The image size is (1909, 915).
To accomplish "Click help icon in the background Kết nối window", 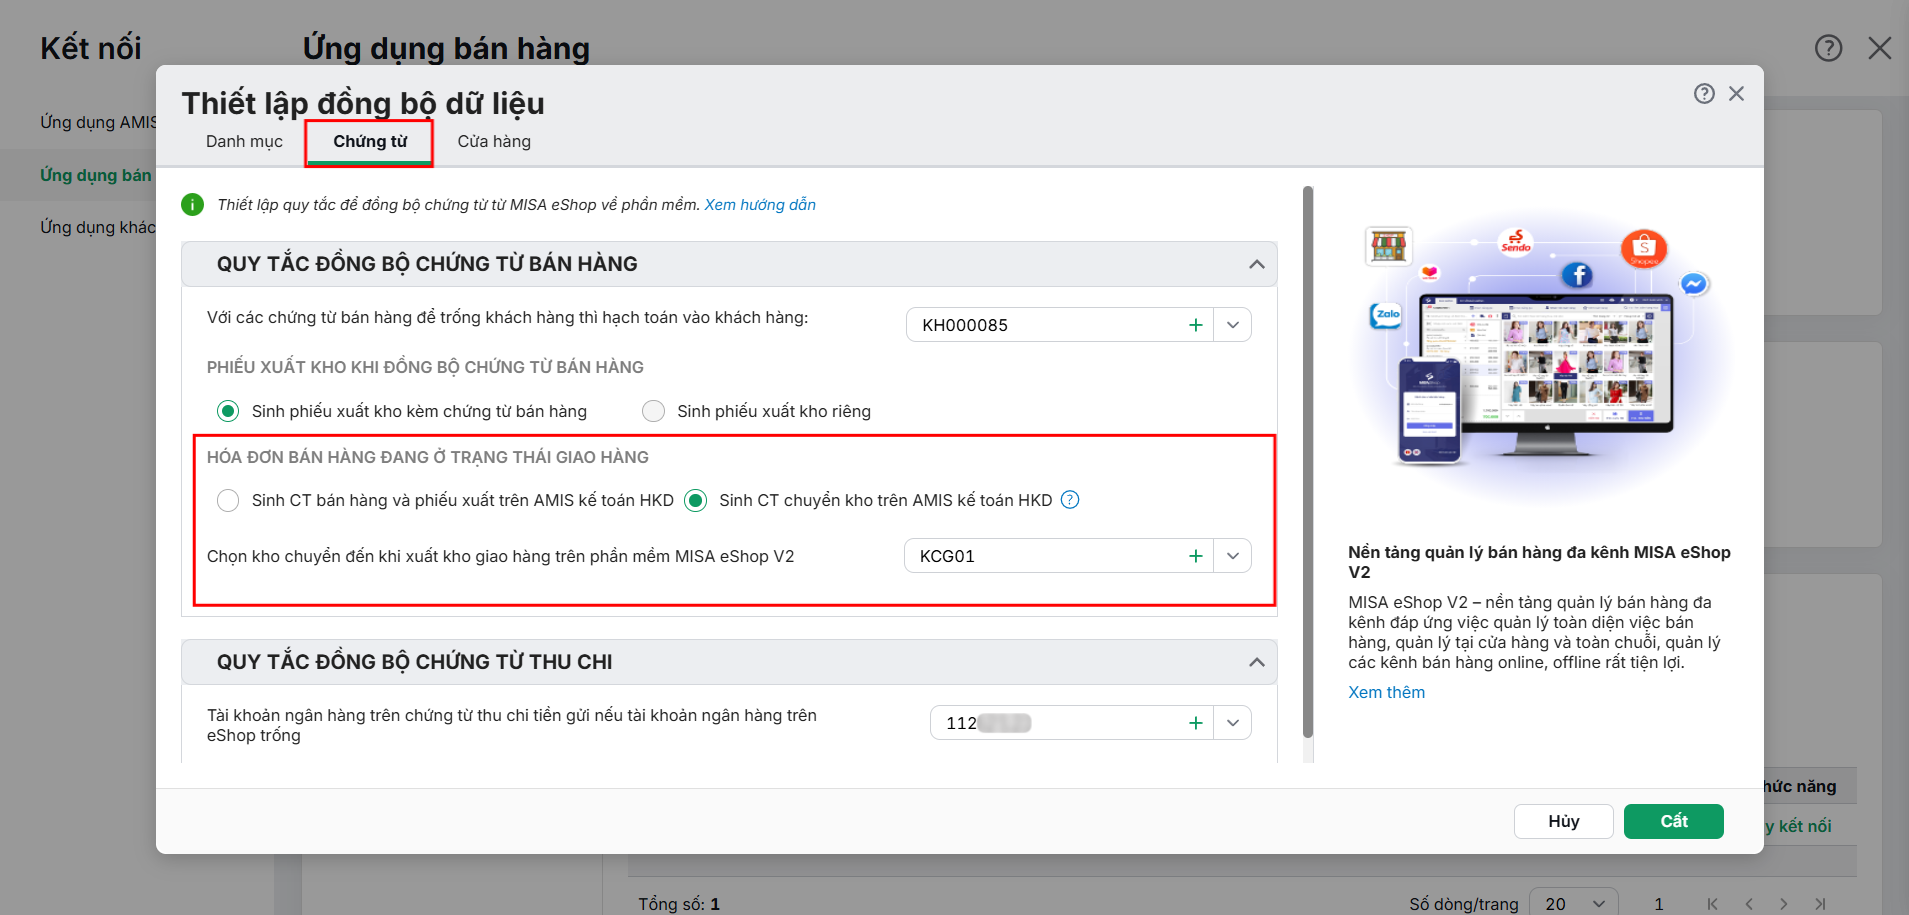I will (1828, 48).
